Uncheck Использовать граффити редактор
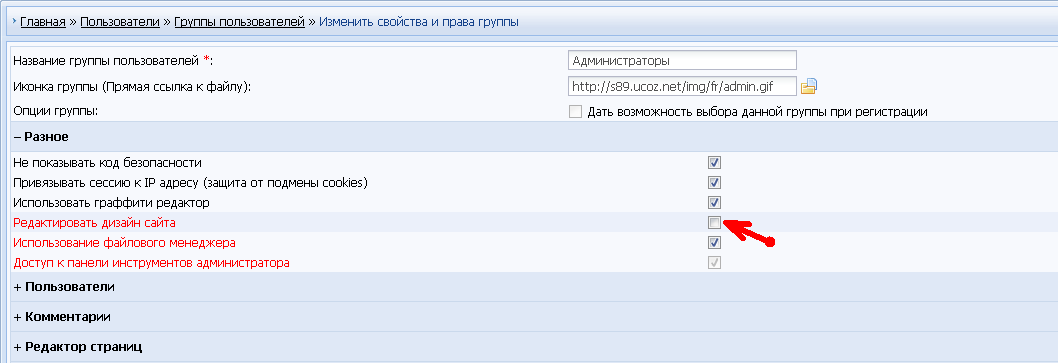The height and width of the screenshot is (363, 1058). [715, 202]
